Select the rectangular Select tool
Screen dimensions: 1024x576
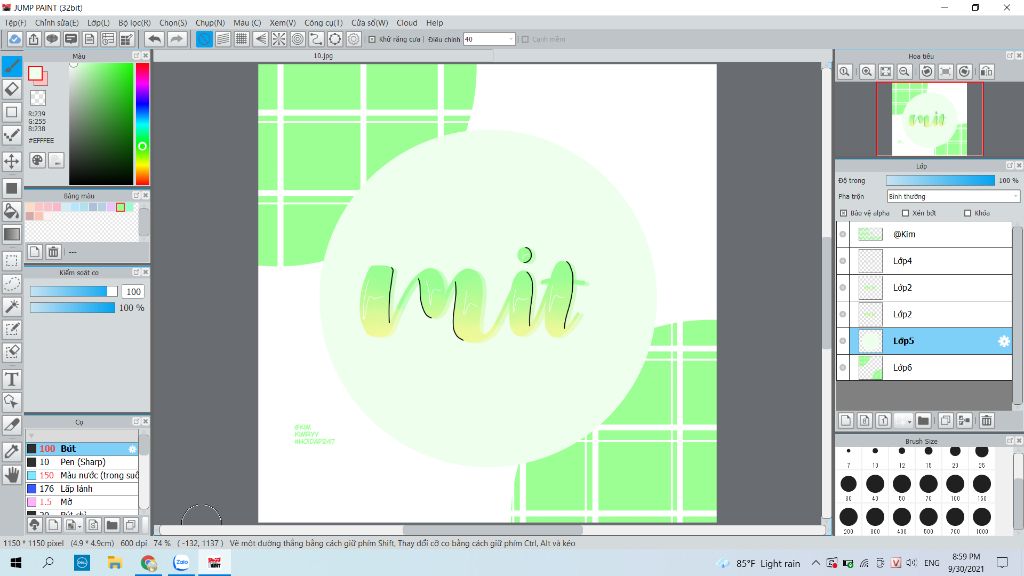pos(12,260)
